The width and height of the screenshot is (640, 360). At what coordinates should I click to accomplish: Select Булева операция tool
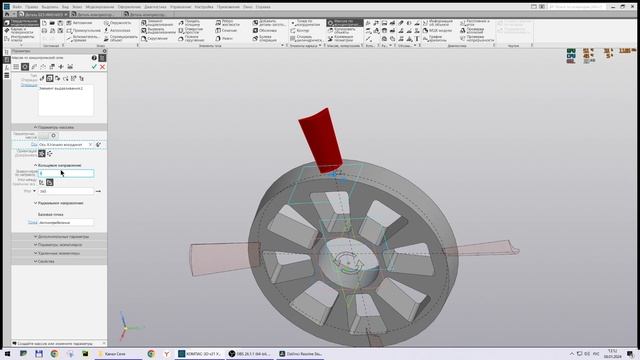click(x=265, y=38)
